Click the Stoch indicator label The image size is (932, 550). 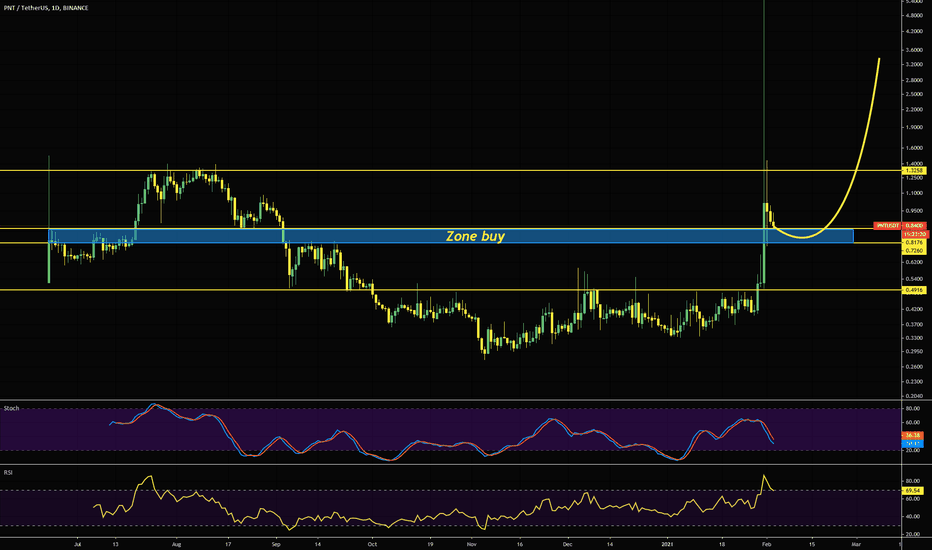[11, 408]
